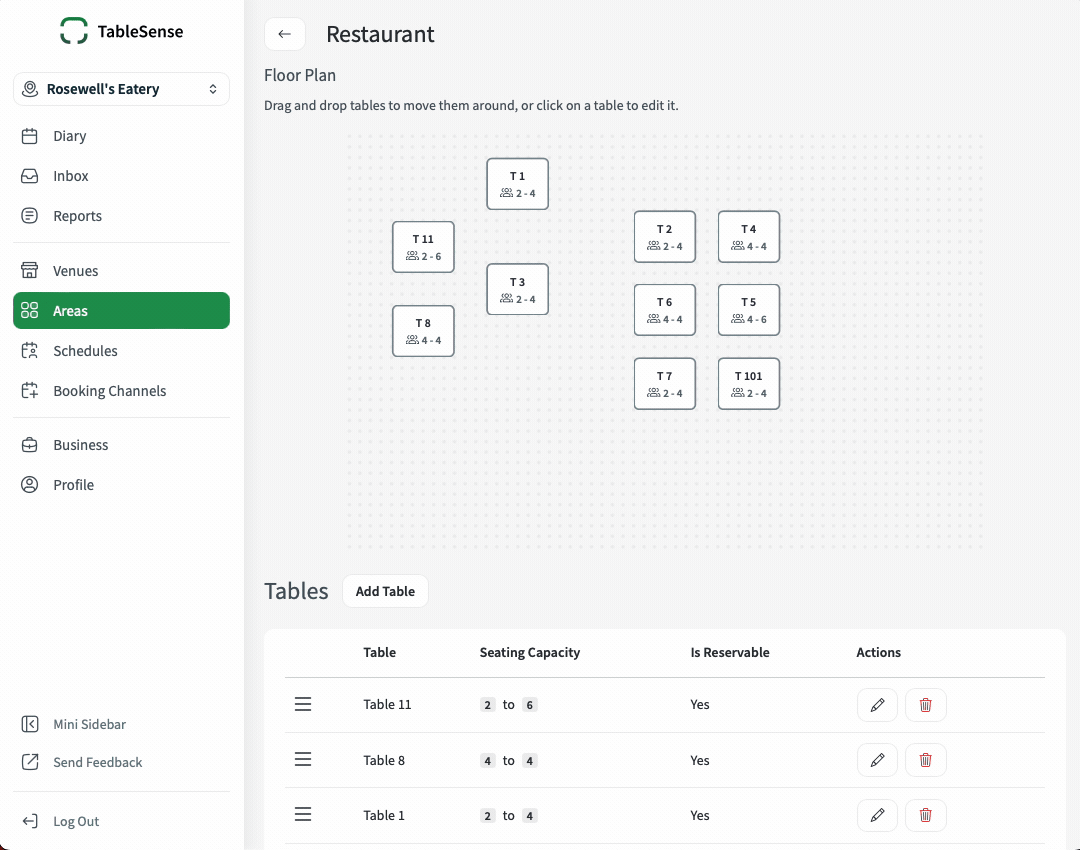Open the Rosewell's Eatery venue switcher

[121, 89]
